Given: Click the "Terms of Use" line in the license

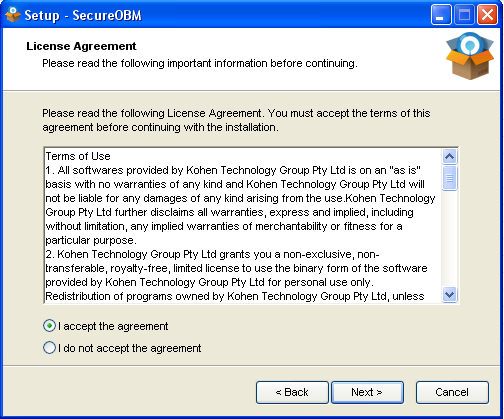Looking at the screenshot, I should point(78,156).
